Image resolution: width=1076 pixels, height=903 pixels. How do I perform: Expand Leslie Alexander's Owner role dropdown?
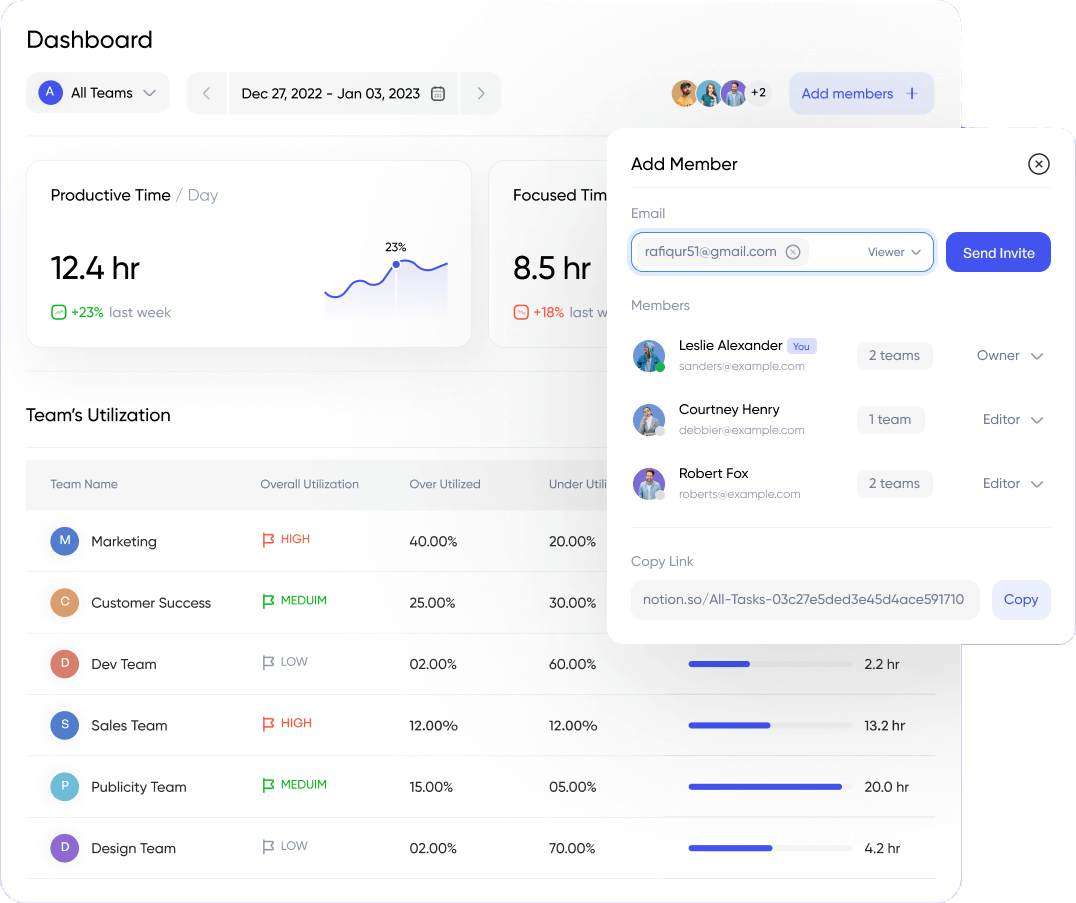tap(1010, 356)
